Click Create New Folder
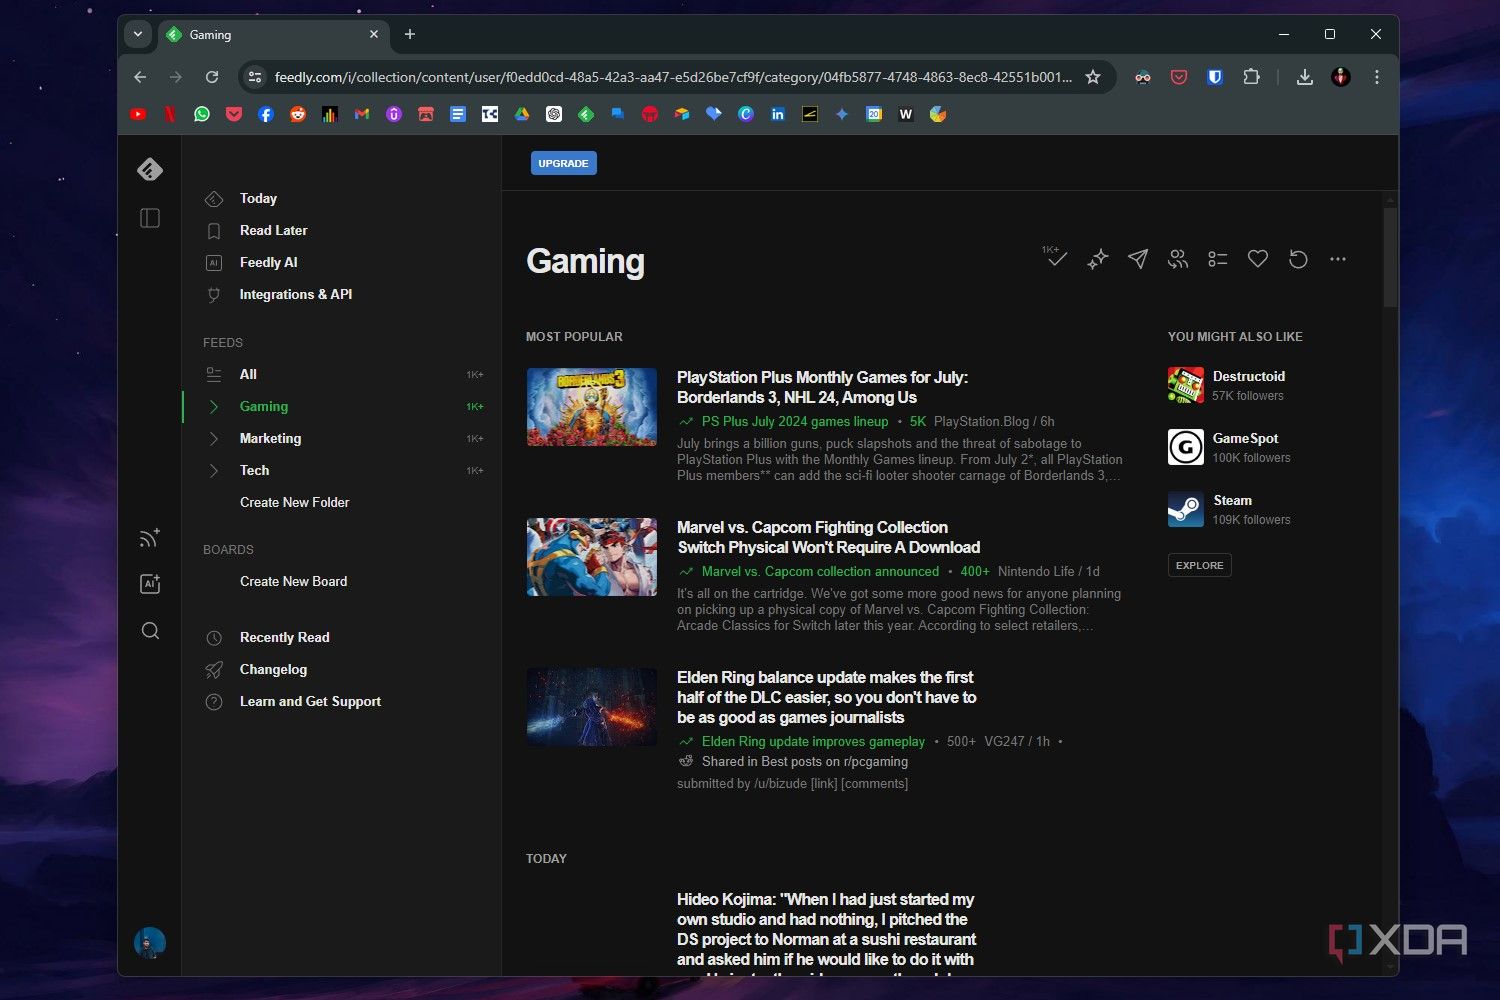Image resolution: width=1500 pixels, height=1000 pixels. coord(294,502)
